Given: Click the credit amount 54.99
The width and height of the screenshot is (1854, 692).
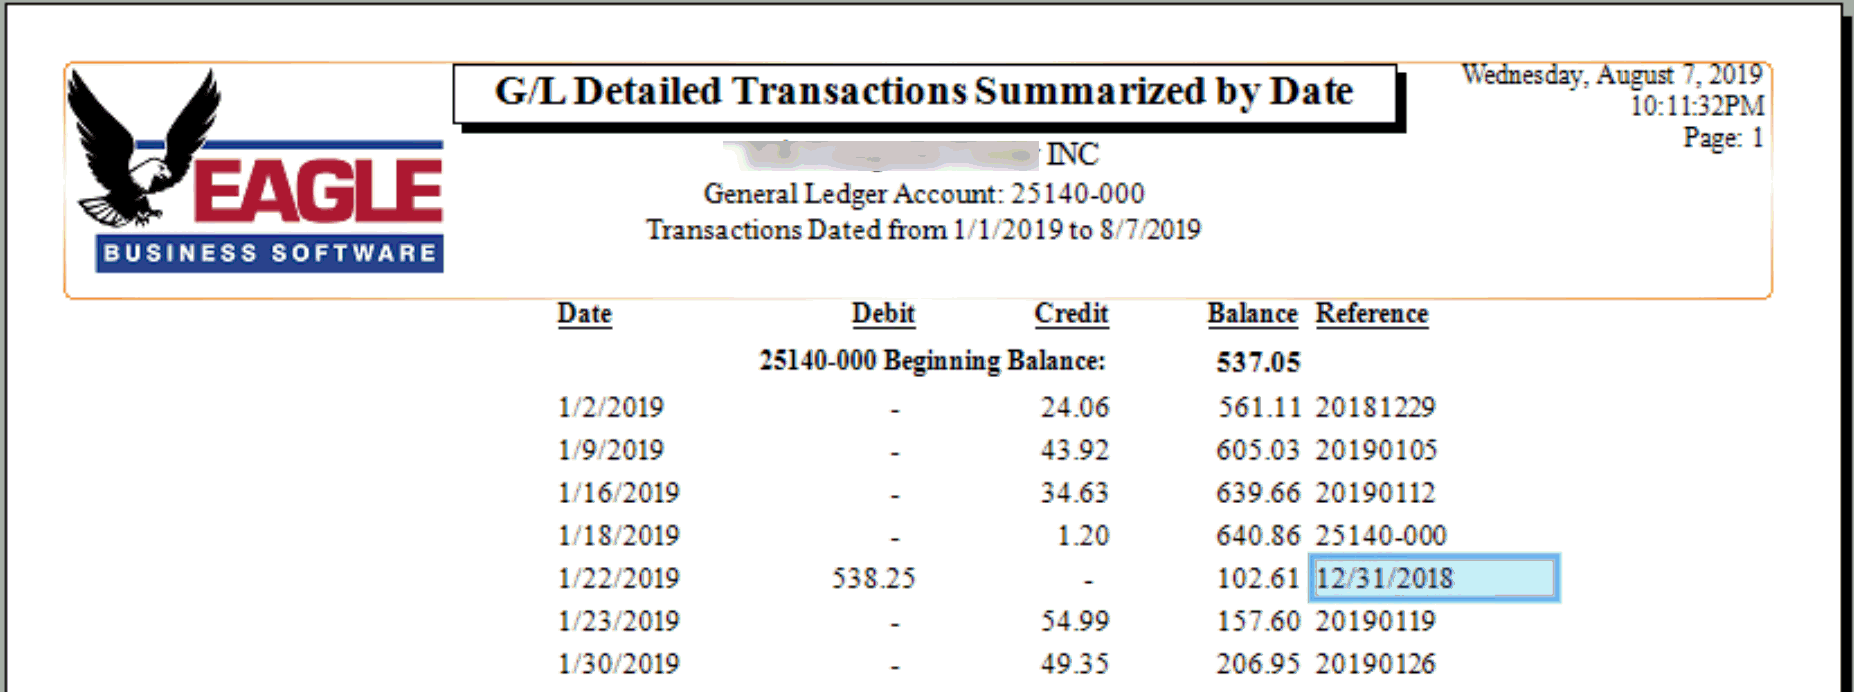Looking at the screenshot, I should click(1074, 621).
